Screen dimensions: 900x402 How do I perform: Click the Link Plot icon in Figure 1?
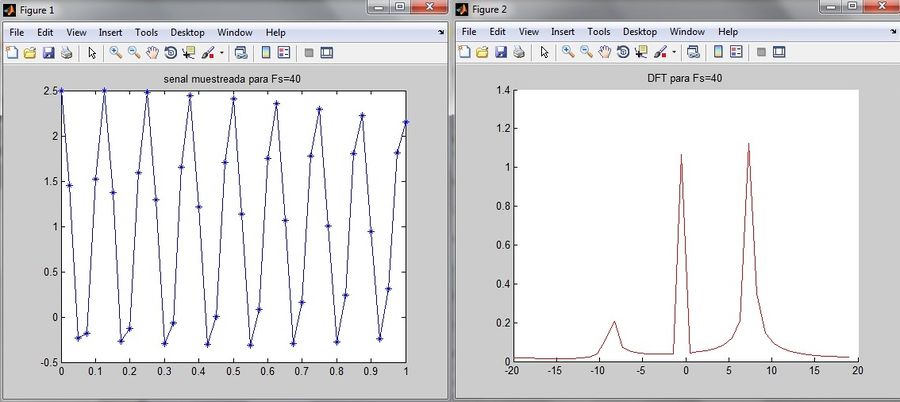[241, 52]
